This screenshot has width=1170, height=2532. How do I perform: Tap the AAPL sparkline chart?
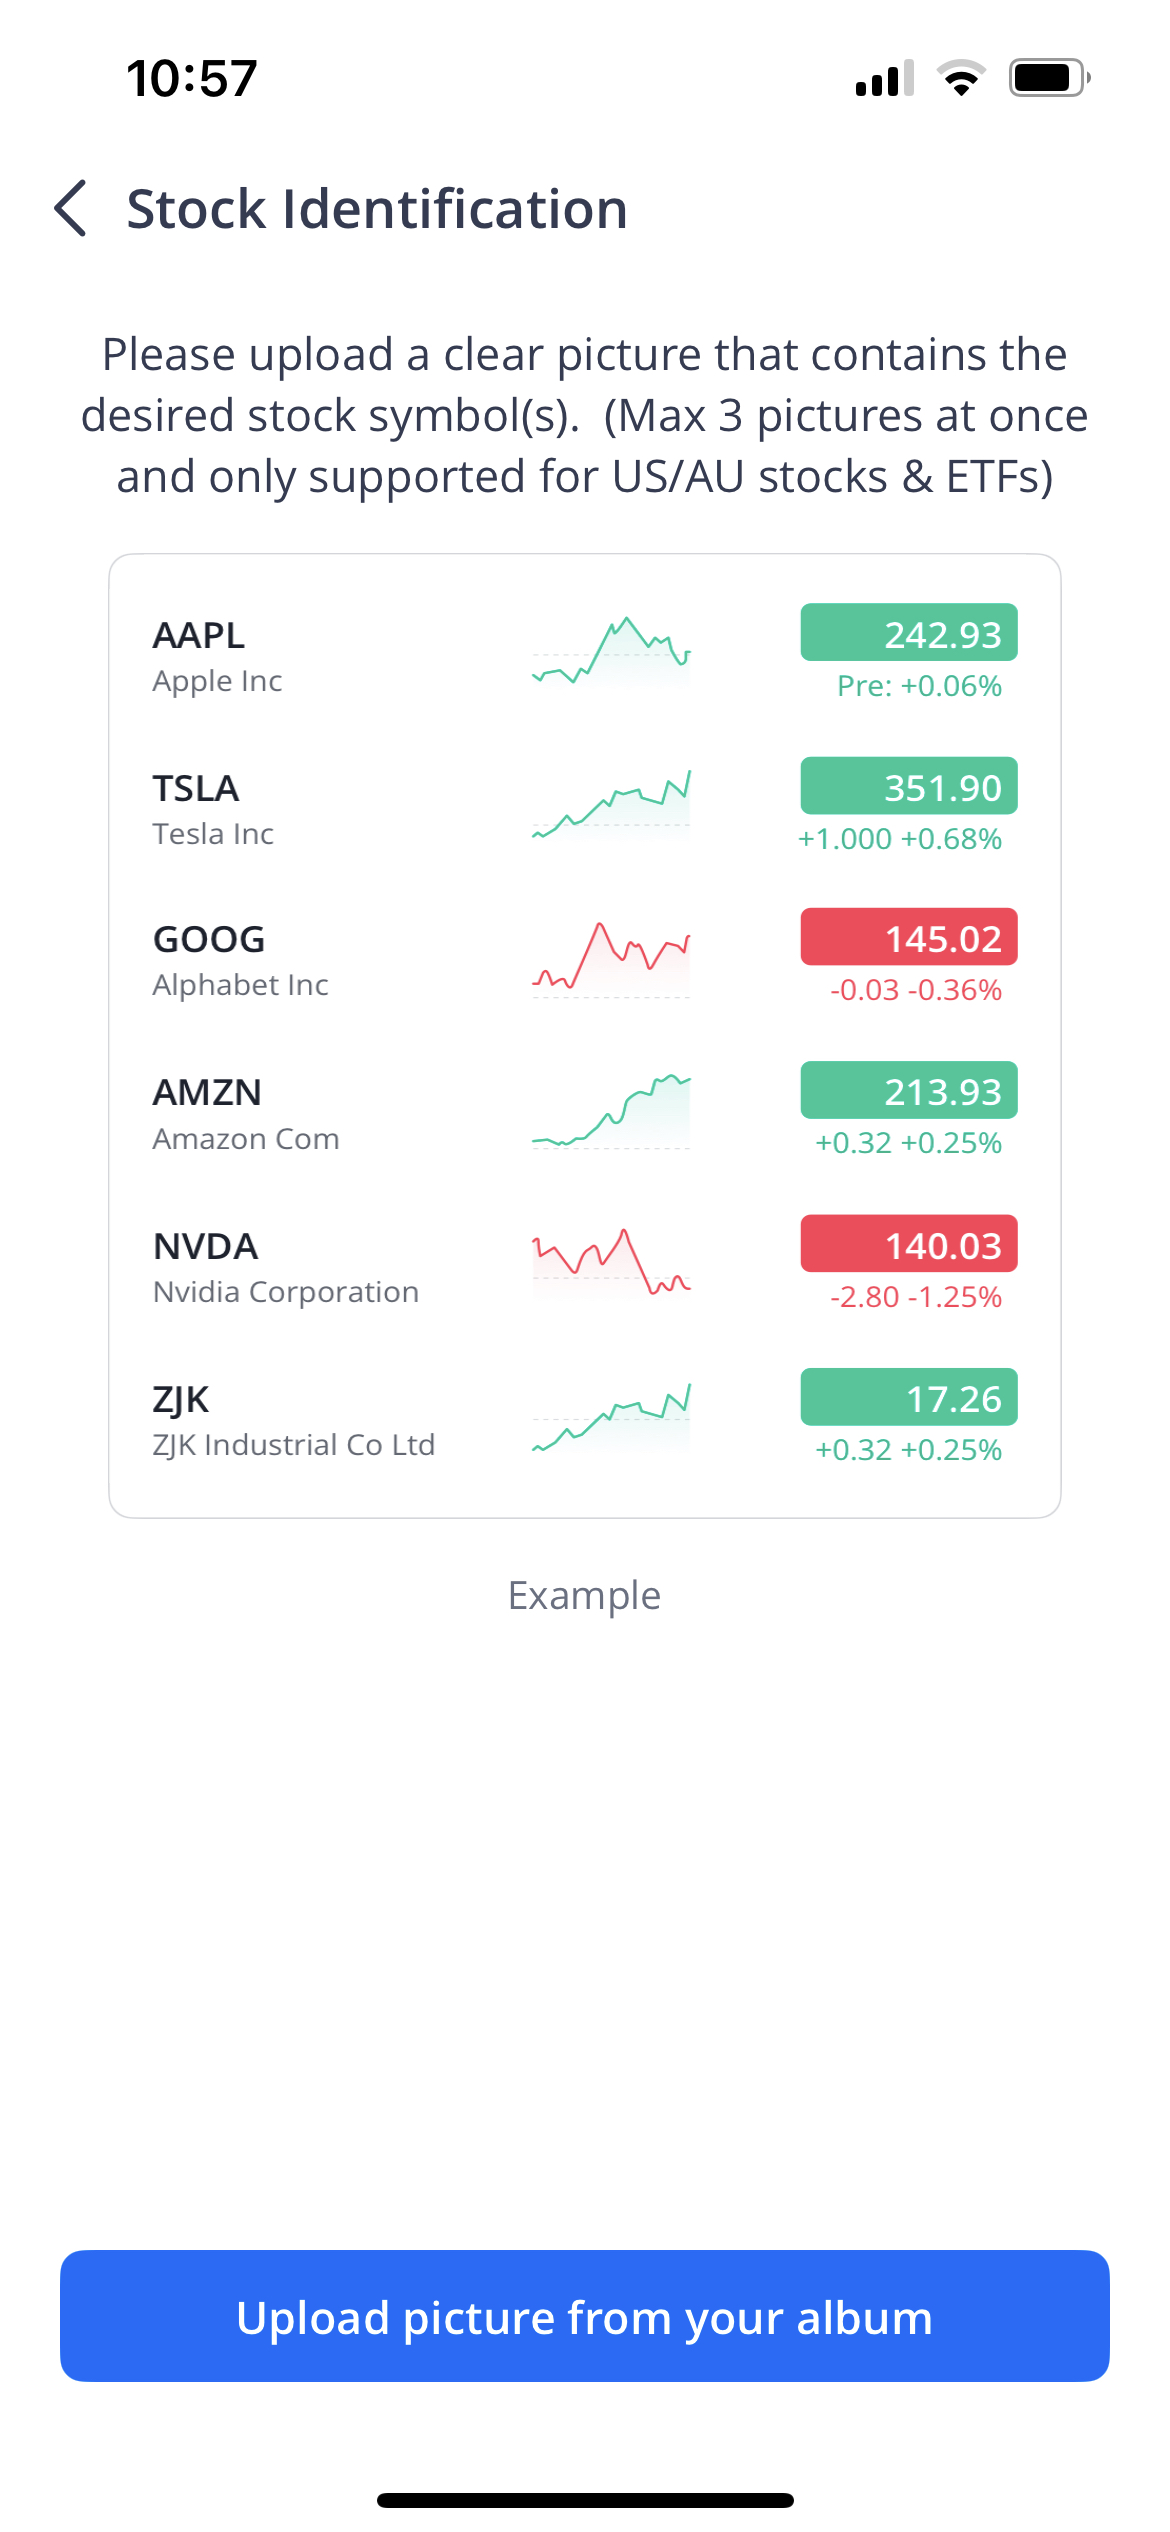(x=611, y=652)
